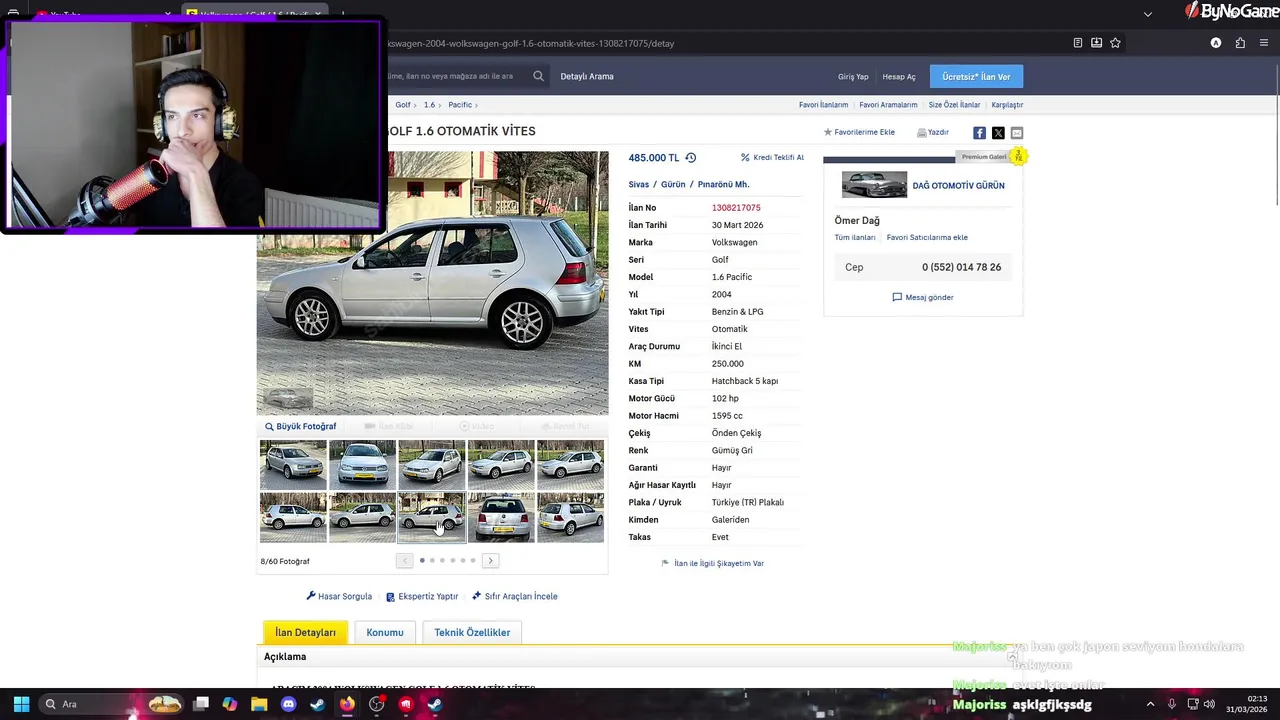Click Mesaj gönder to message seller
Viewport: 1280px width, 720px height.
pyautogui.click(x=922, y=297)
